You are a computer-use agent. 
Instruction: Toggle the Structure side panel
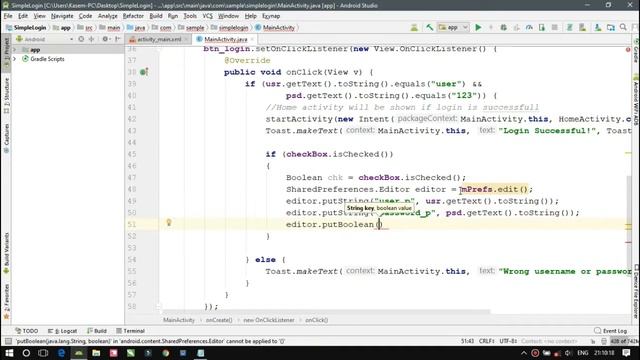pyautogui.click(x=6, y=96)
